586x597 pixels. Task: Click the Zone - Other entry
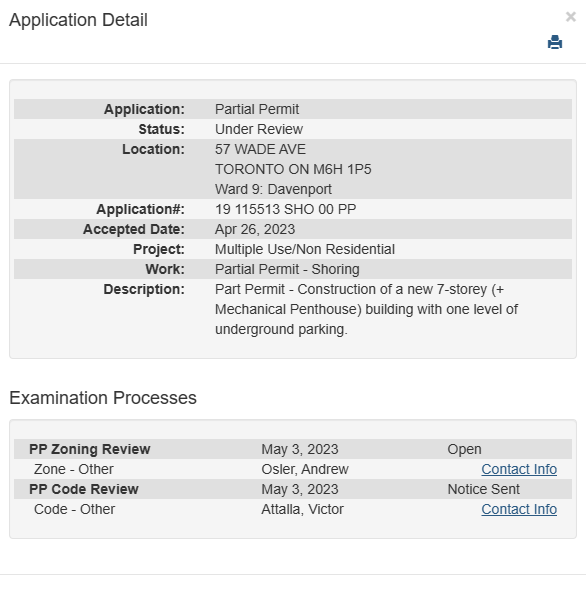click(73, 469)
